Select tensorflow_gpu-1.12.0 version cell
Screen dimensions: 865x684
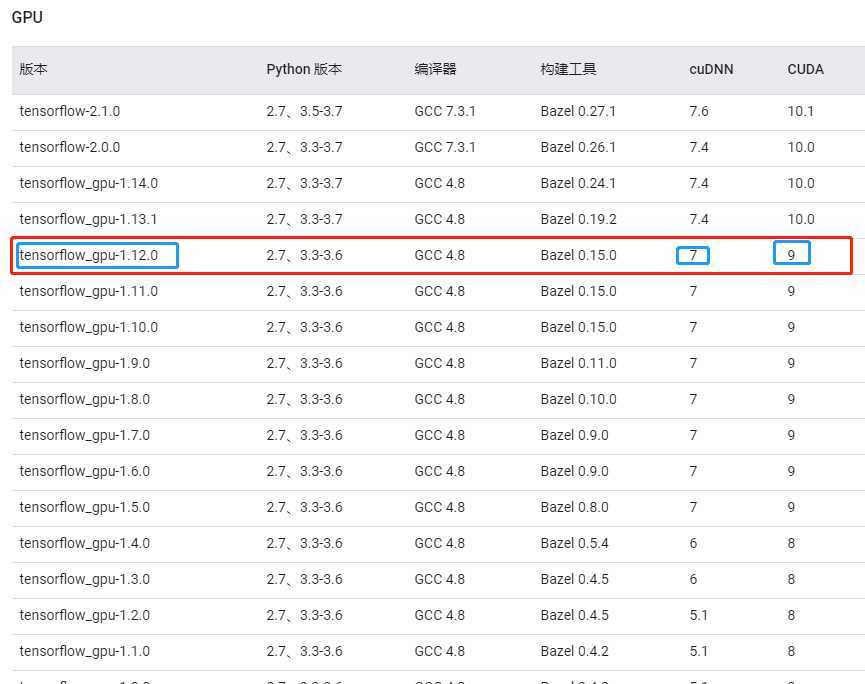click(88, 255)
